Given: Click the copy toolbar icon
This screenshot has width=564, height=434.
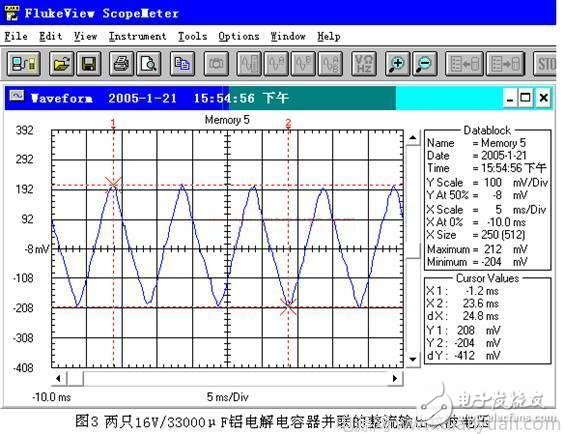Looking at the screenshot, I should 182,64.
